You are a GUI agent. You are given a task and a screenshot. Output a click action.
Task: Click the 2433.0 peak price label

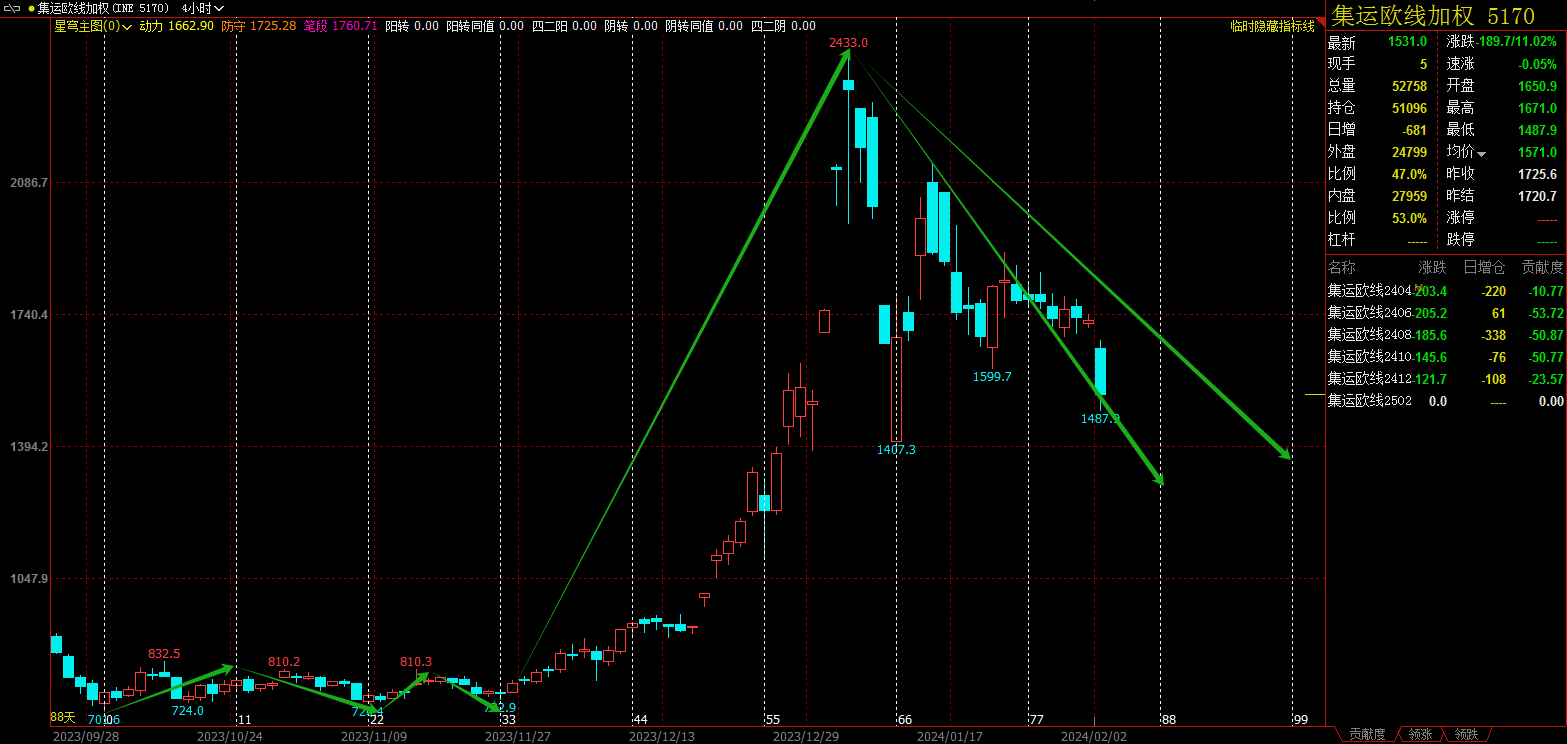pos(848,43)
